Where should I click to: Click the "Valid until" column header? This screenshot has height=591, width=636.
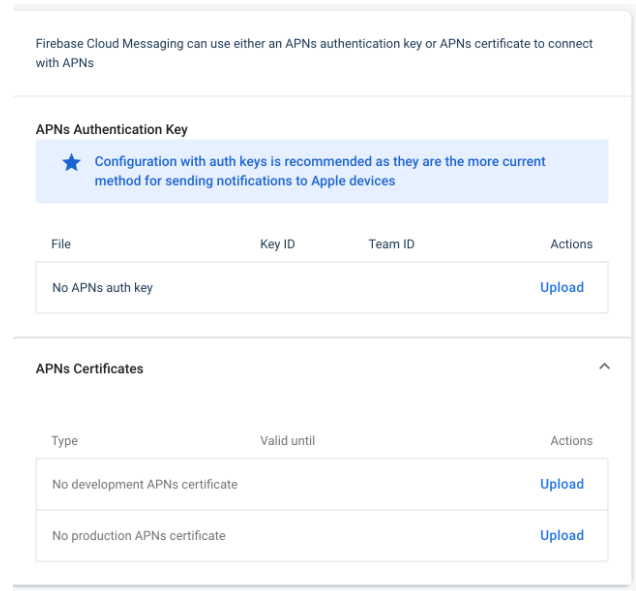(287, 441)
